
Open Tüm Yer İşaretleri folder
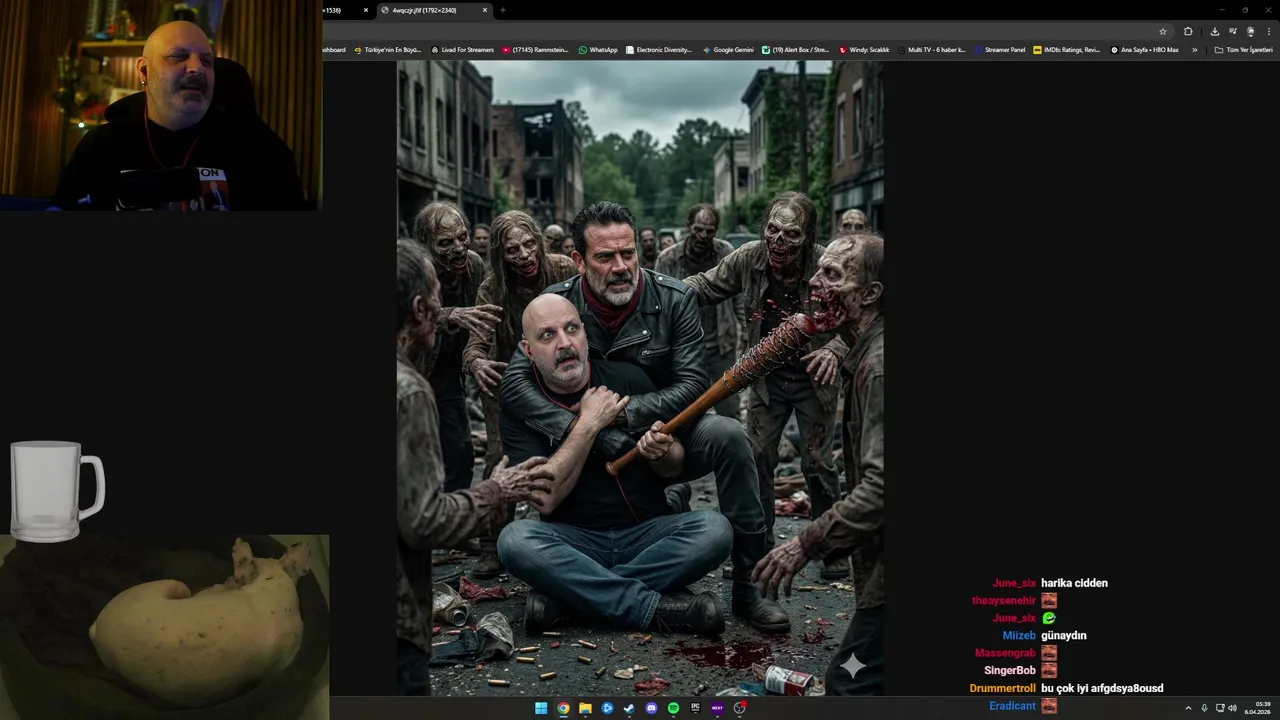(x=1244, y=49)
